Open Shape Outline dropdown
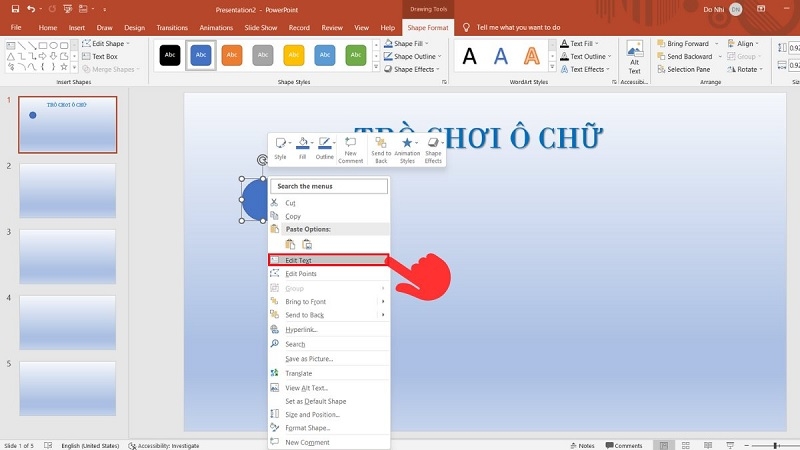This screenshot has width=800, height=450. coord(412,56)
